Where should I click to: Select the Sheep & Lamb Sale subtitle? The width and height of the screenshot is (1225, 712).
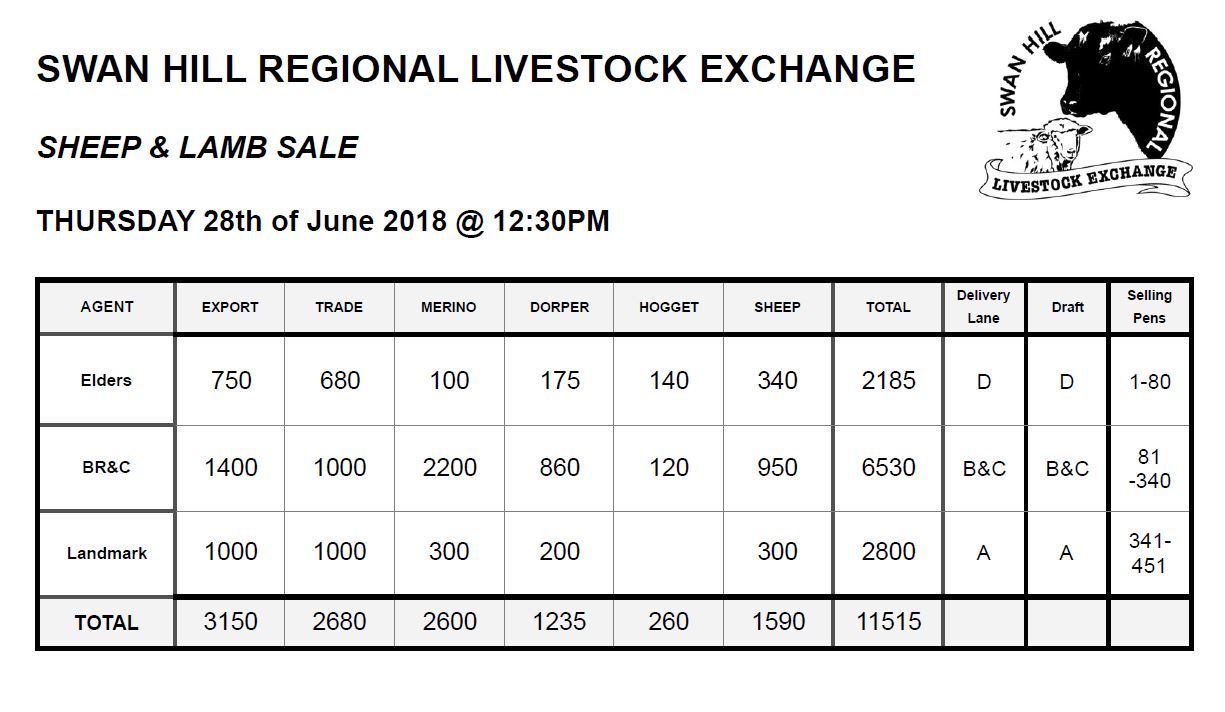[197, 148]
